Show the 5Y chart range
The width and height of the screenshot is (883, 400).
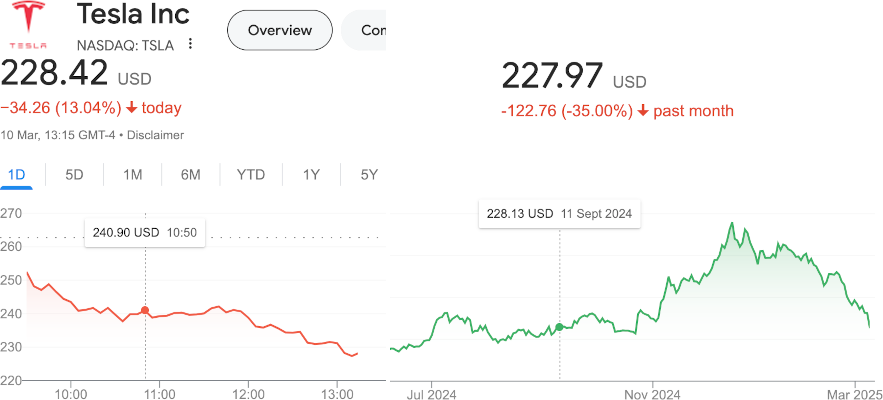pyautogui.click(x=369, y=175)
